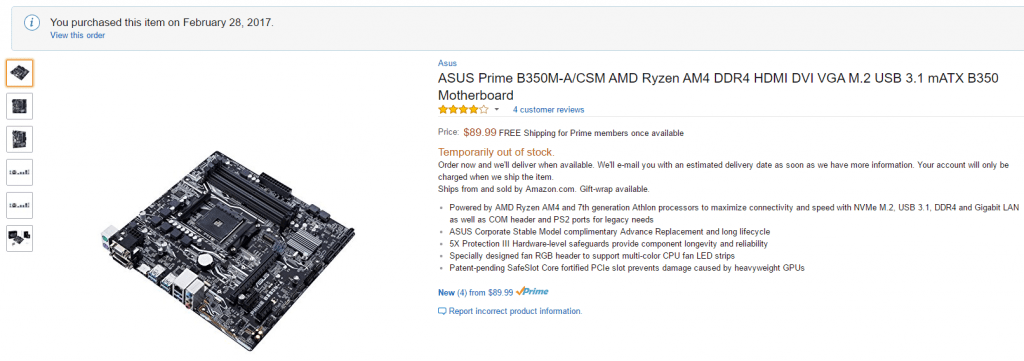This screenshot has height=361, width=1024.
Task: Select the sixth box contents thumbnail
Action: coord(20,238)
